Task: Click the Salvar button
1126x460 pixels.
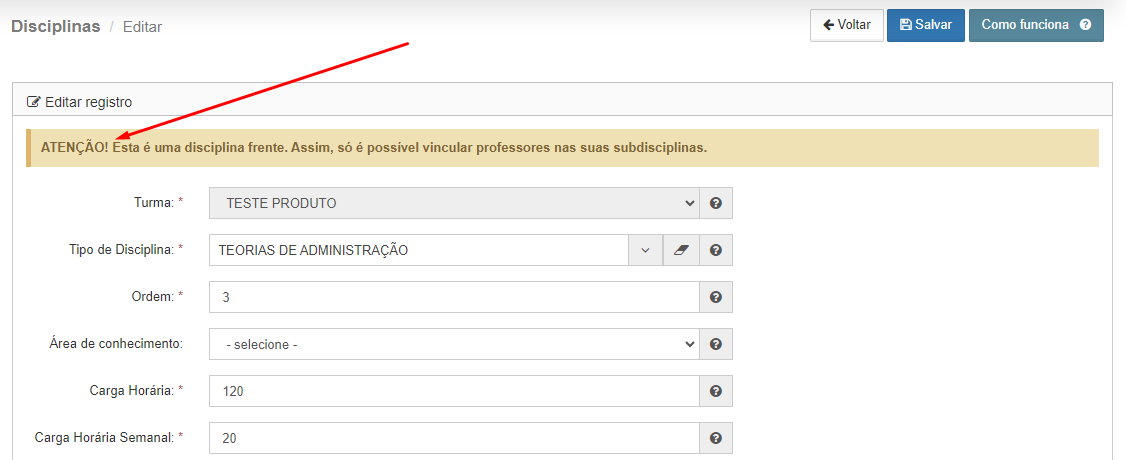Action: 926,25
